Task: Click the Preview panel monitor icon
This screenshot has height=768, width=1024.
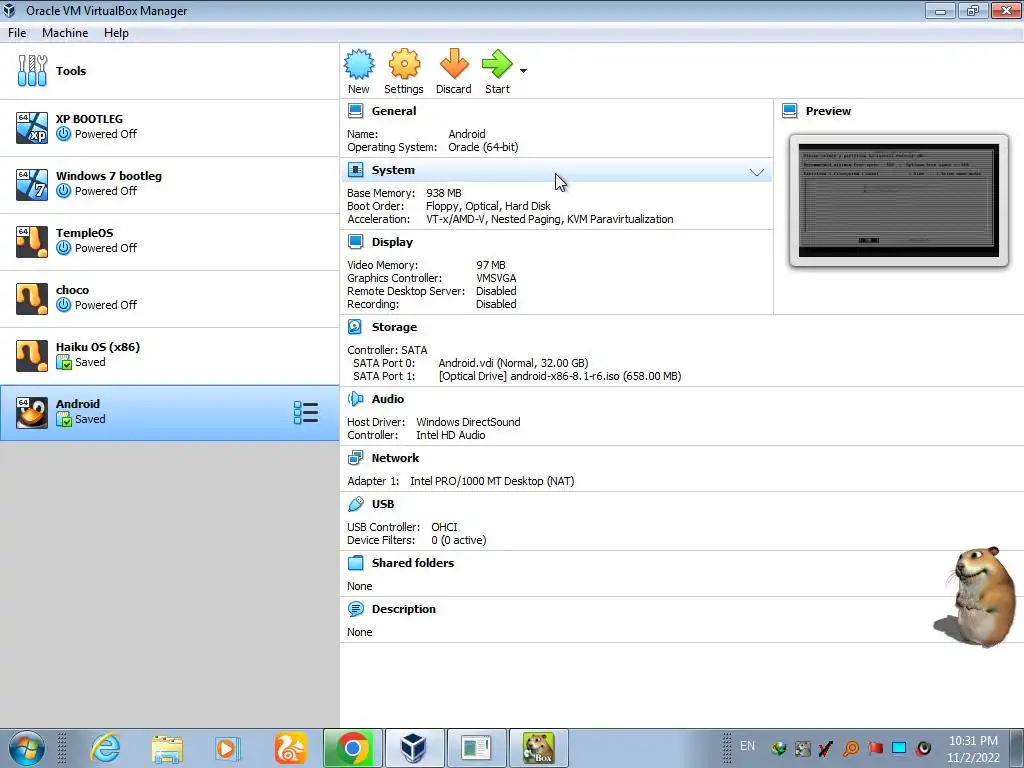Action: (790, 111)
